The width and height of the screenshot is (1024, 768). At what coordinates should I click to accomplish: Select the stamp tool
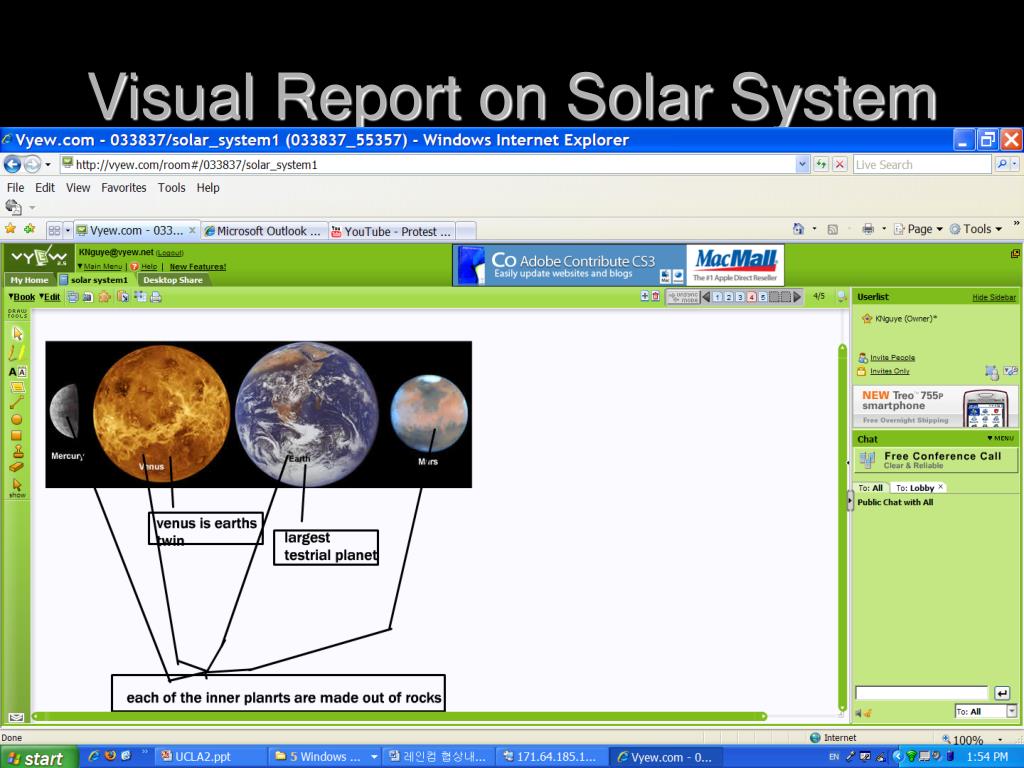point(18,451)
